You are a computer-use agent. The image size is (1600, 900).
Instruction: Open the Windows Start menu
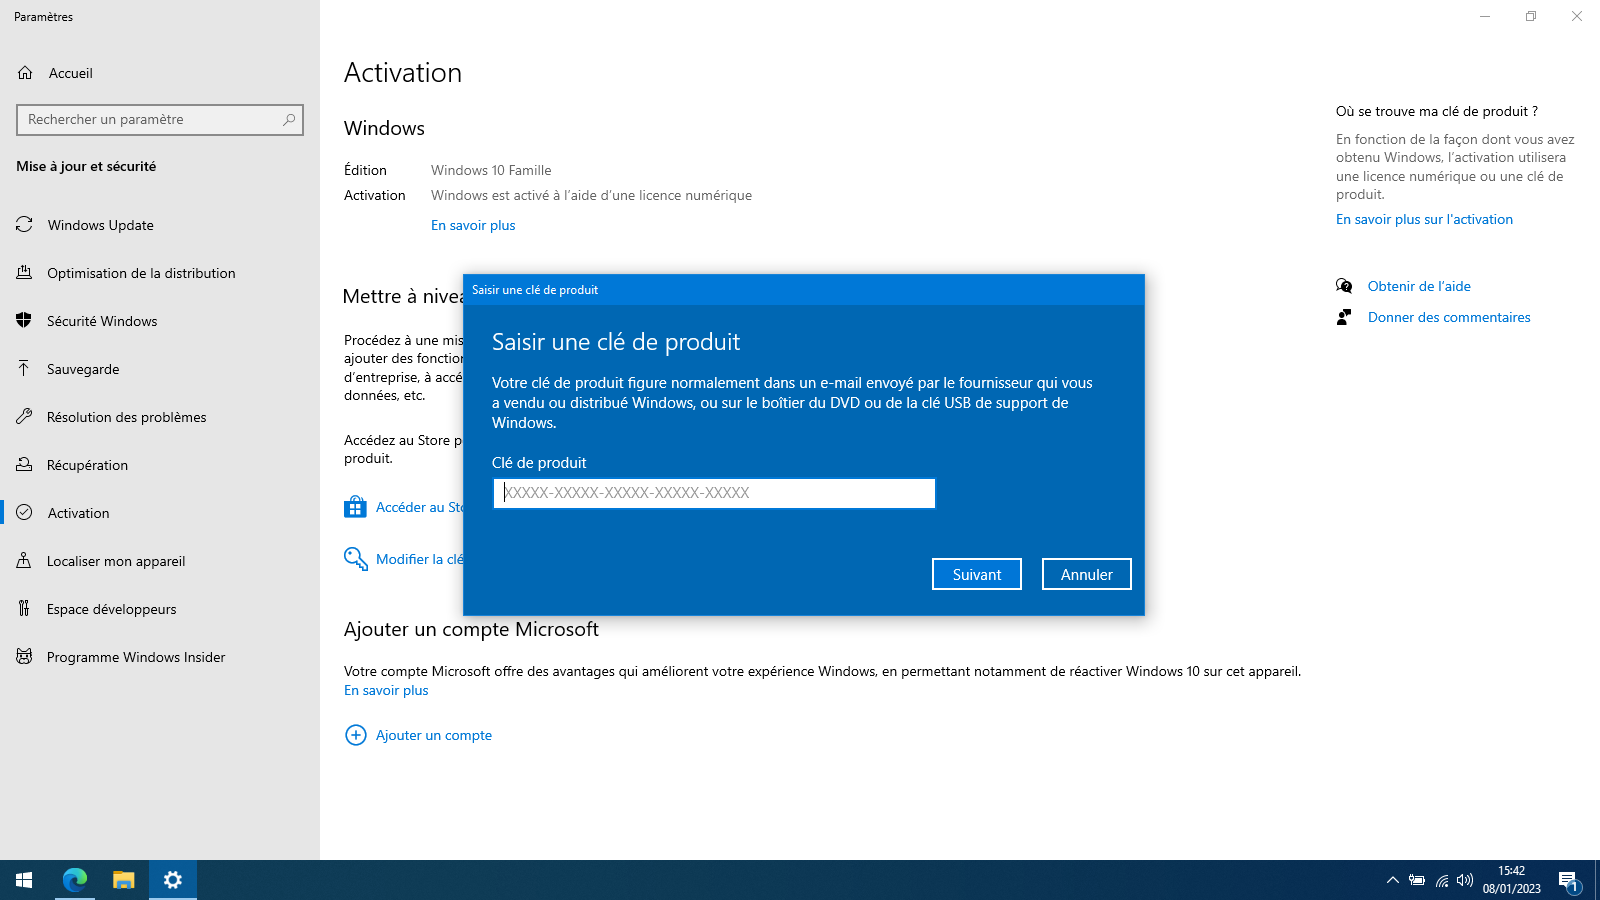[x=24, y=880]
